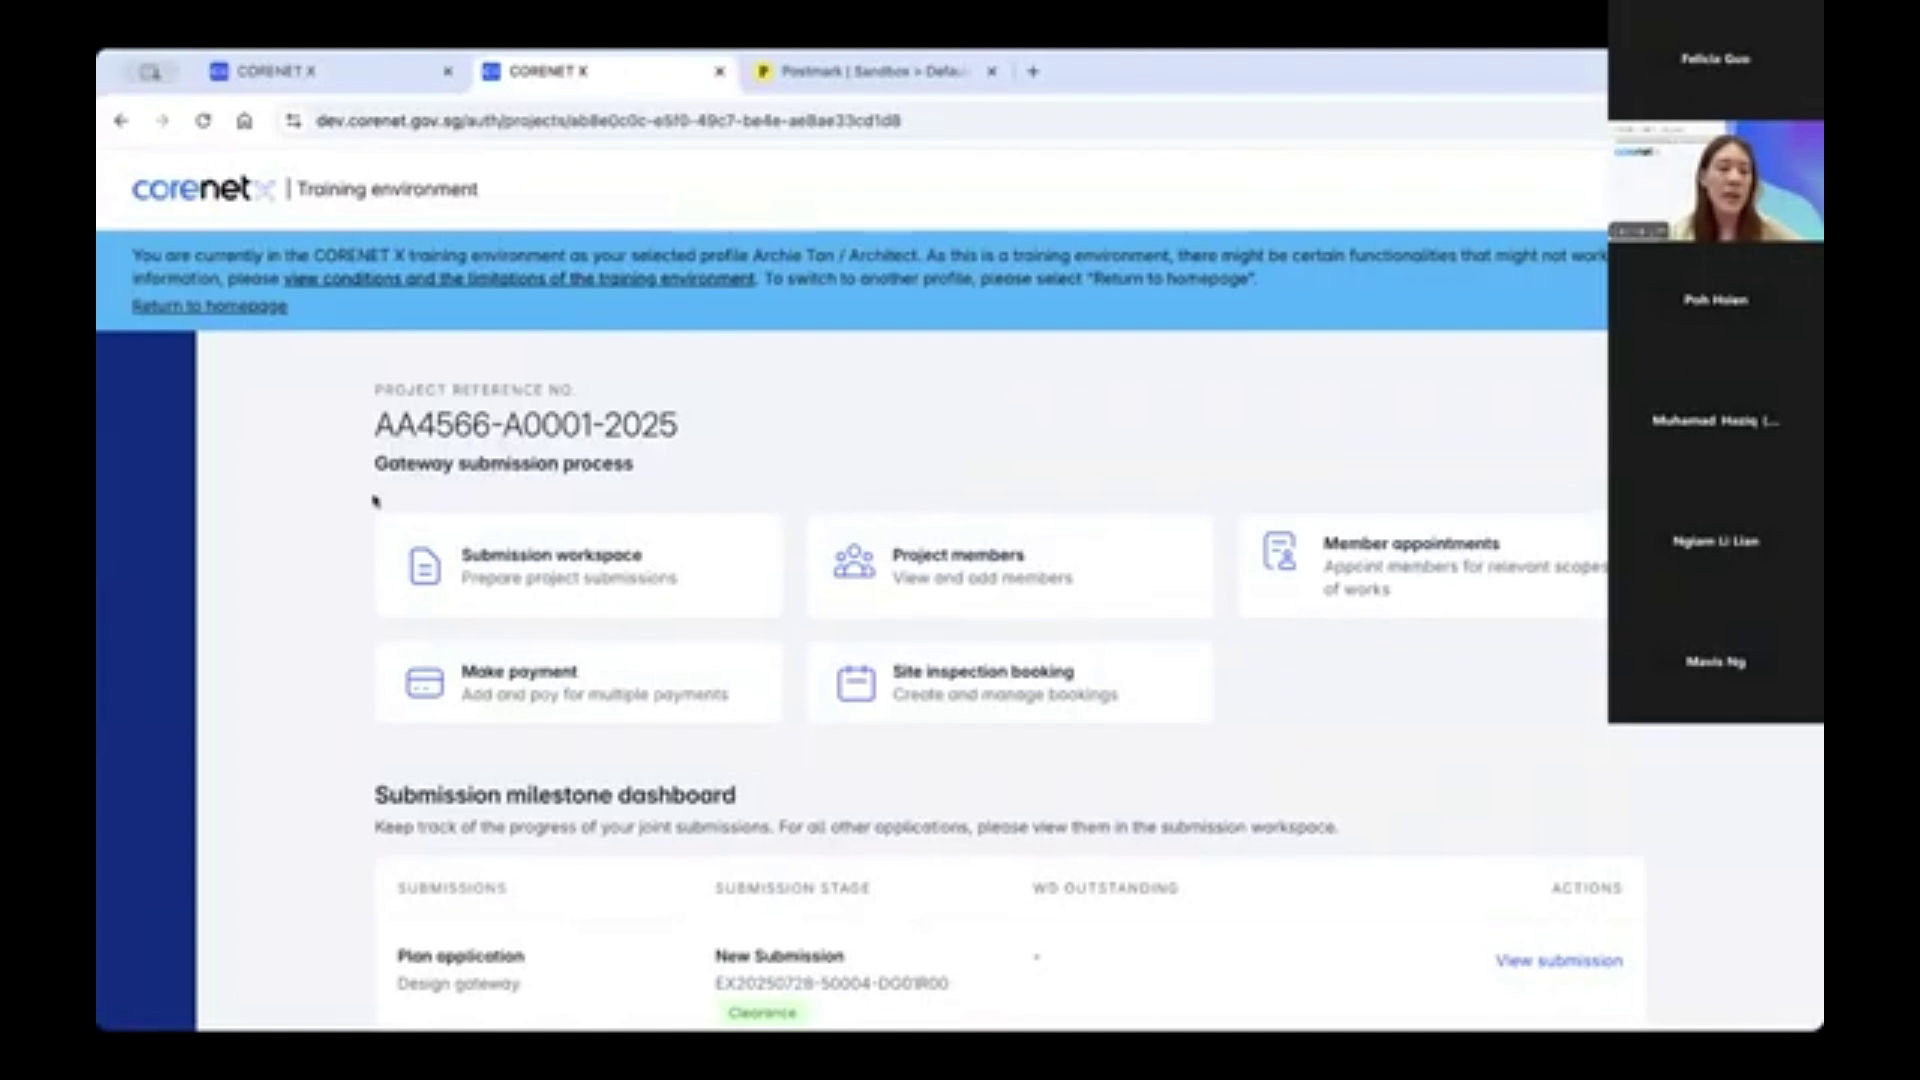Select the address bar URL
1920x1080 pixels.
pyautogui.click(x=608, y=121)
